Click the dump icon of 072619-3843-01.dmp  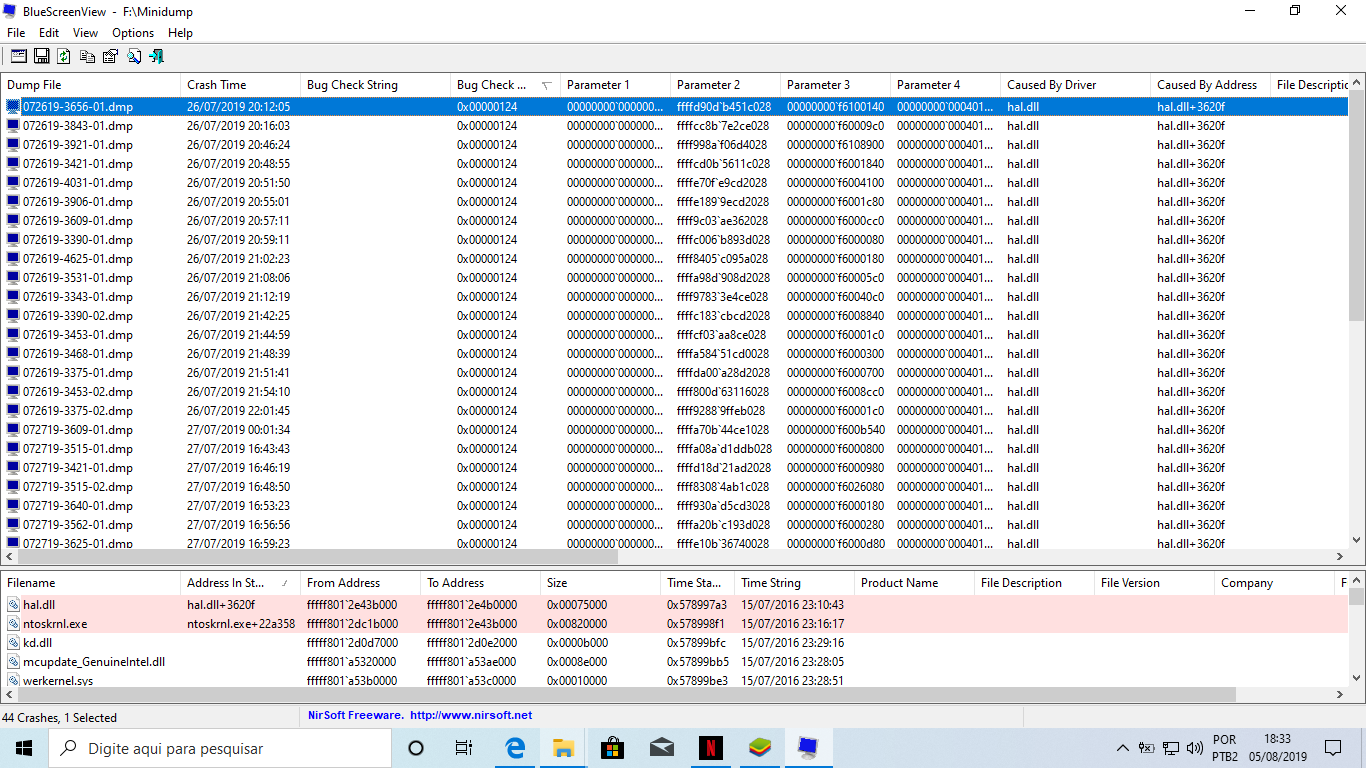click(x=13, y=125)
